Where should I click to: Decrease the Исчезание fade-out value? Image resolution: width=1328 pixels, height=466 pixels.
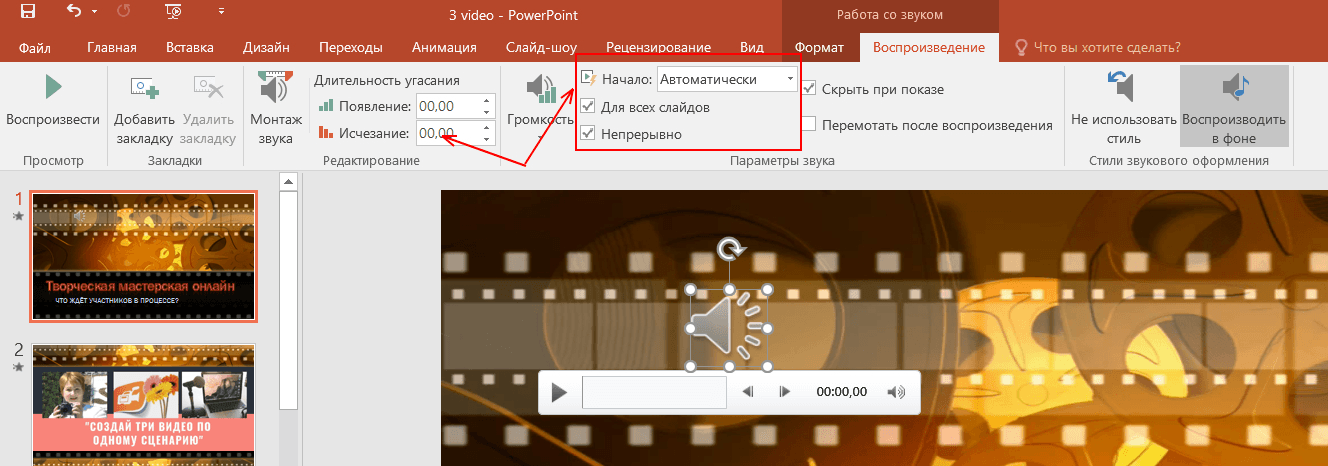coord(487,139)
